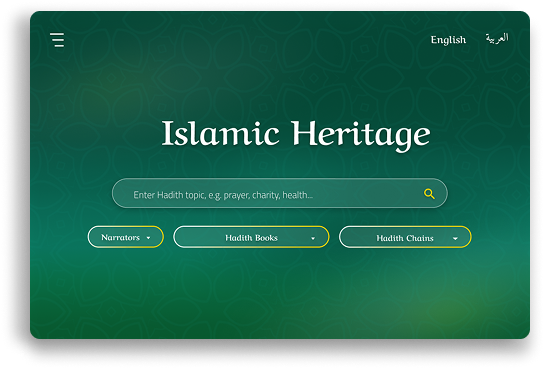Open the Hadith Chains dropdown
Image resolution: width=545 pixels, height=369 pixels.
(x=405, y=237)
